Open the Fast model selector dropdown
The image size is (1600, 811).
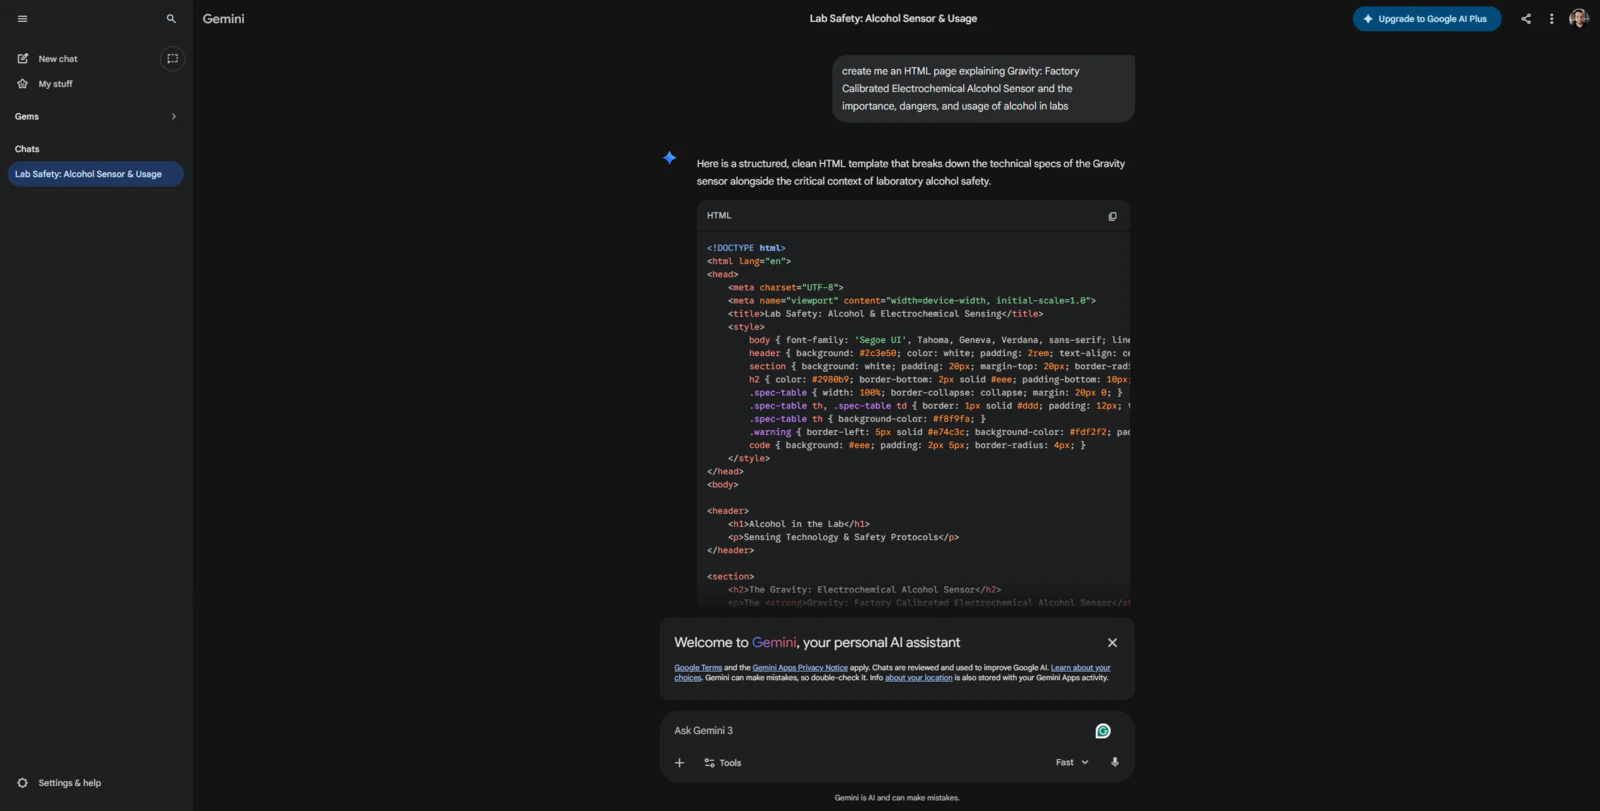click(x=1072, y=762)
